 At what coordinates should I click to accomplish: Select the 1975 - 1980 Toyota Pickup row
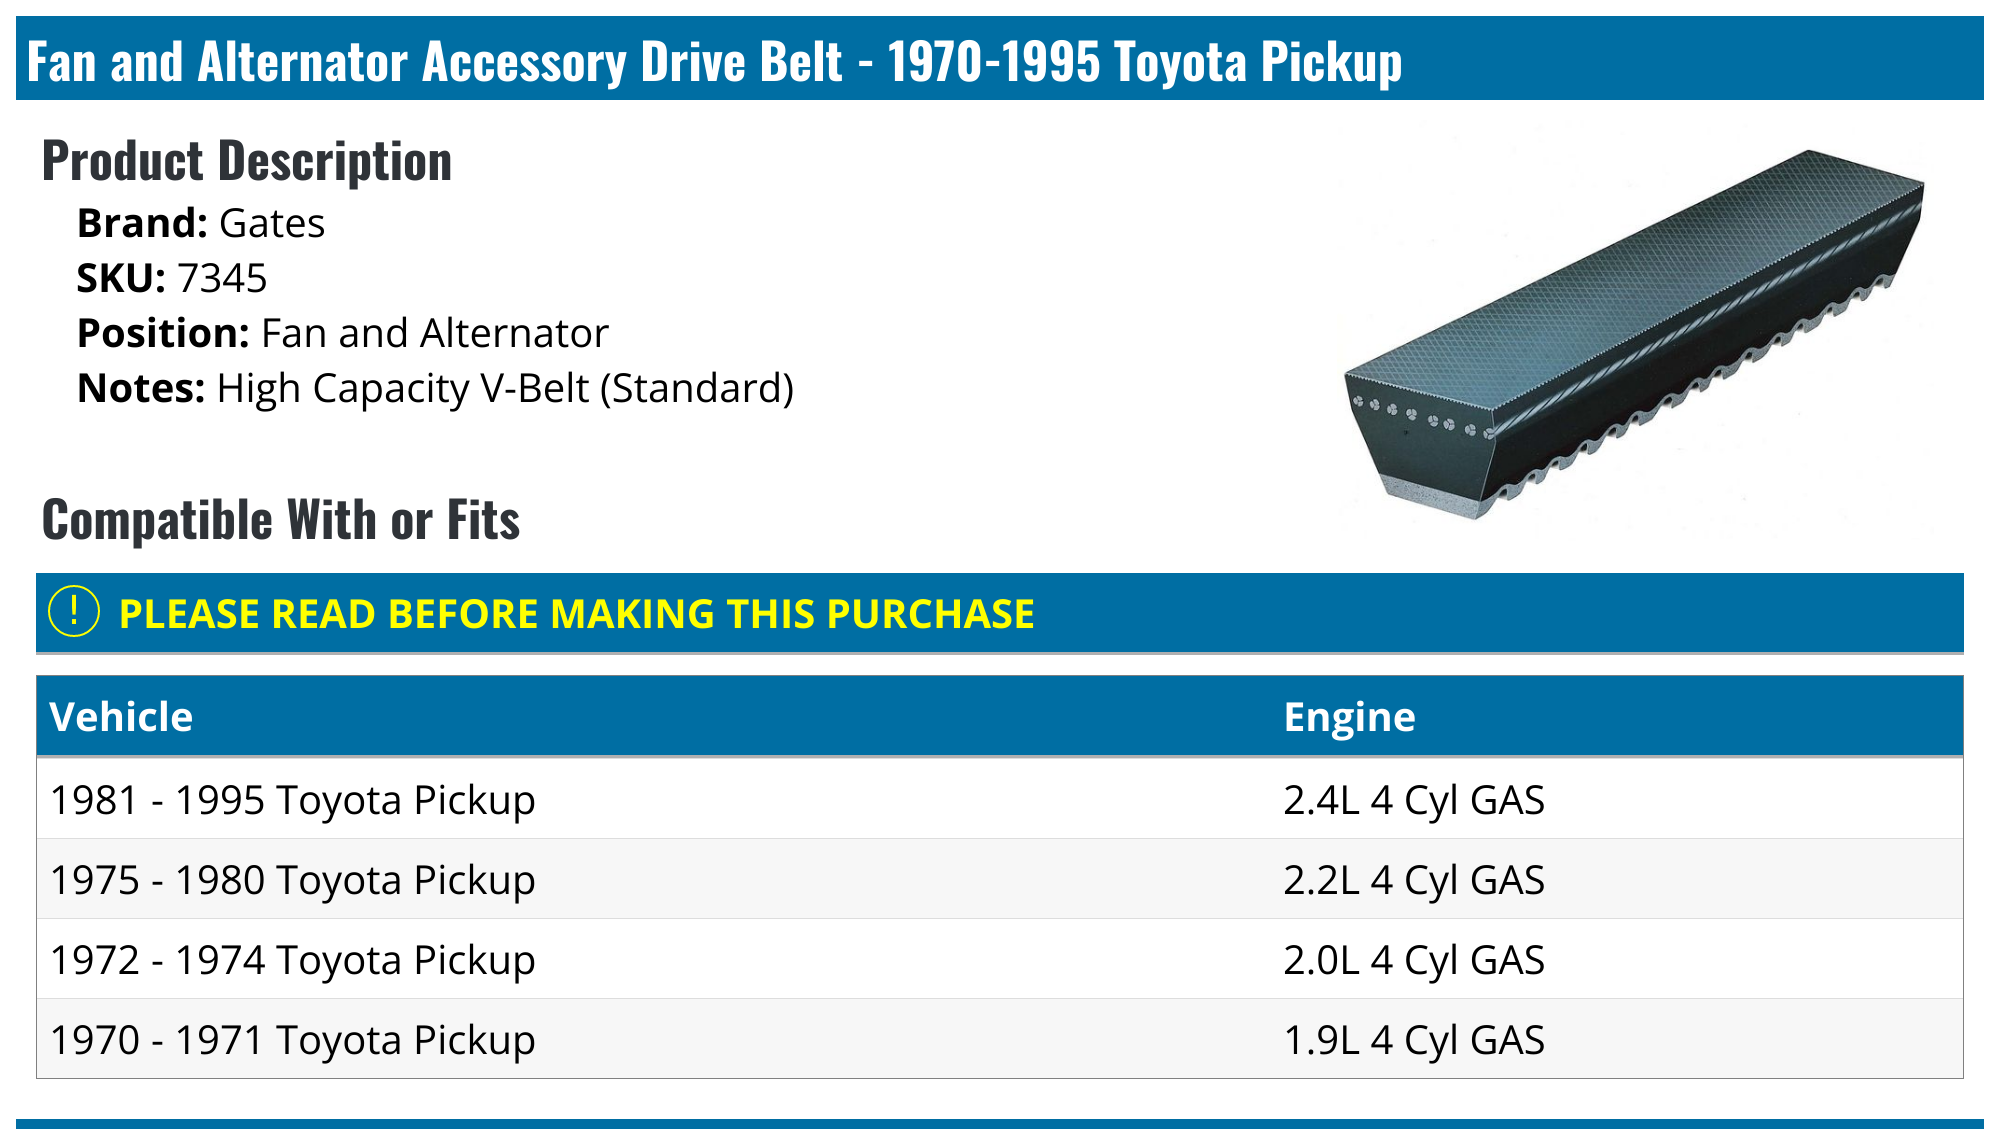click(293, 880)
